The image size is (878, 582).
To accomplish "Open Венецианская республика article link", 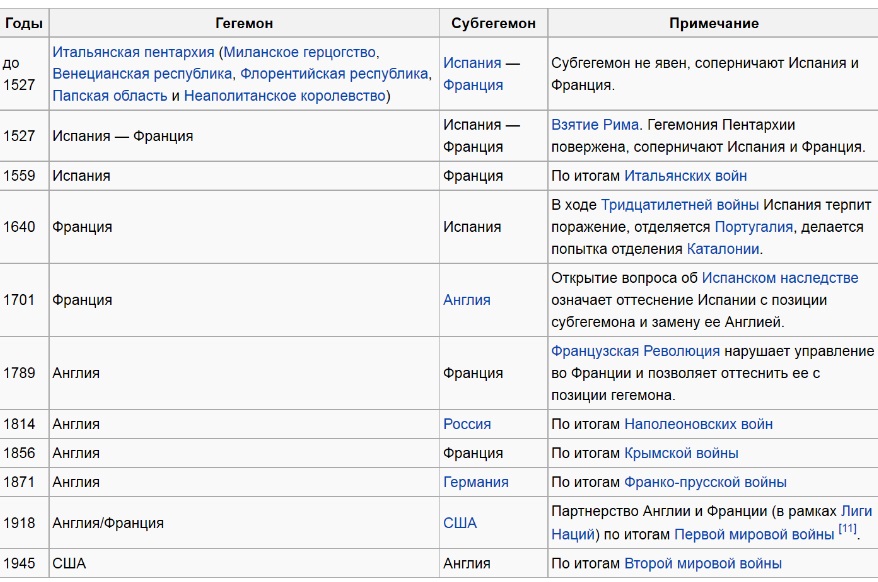I will click(x=142, y=74).
